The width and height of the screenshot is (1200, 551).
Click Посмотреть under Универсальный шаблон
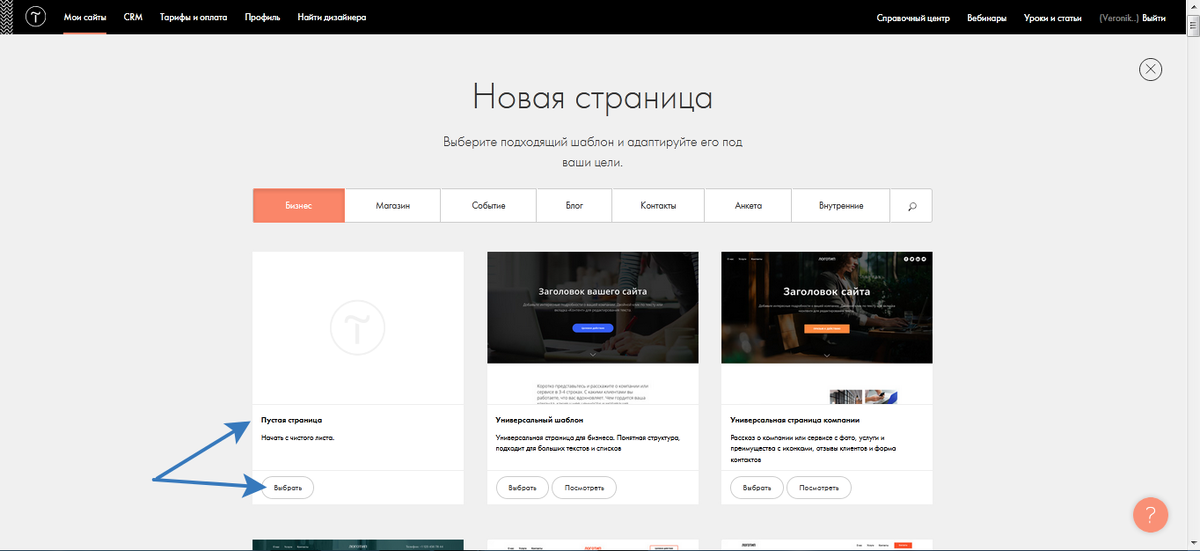pos(585,488)
